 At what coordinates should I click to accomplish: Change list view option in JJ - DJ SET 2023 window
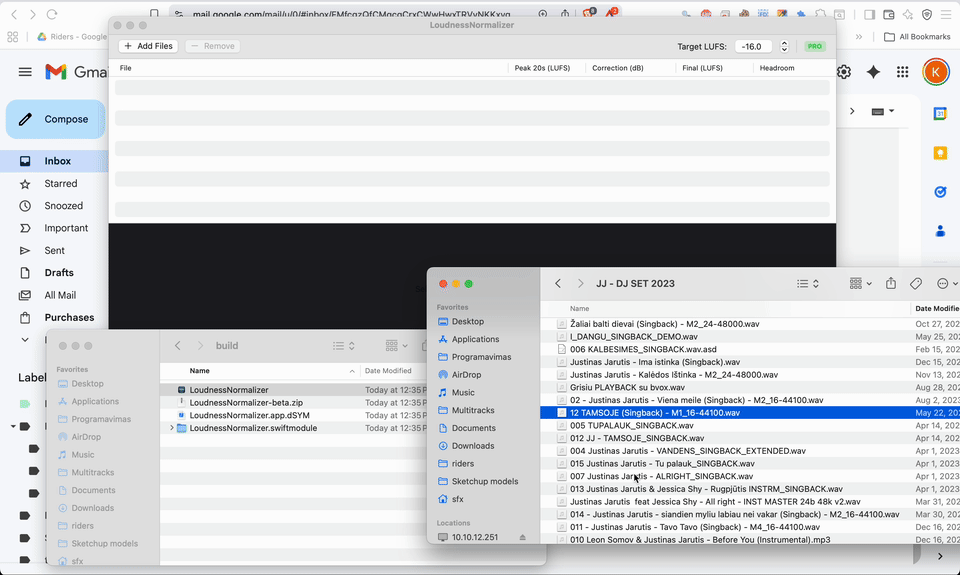[808, 284]
